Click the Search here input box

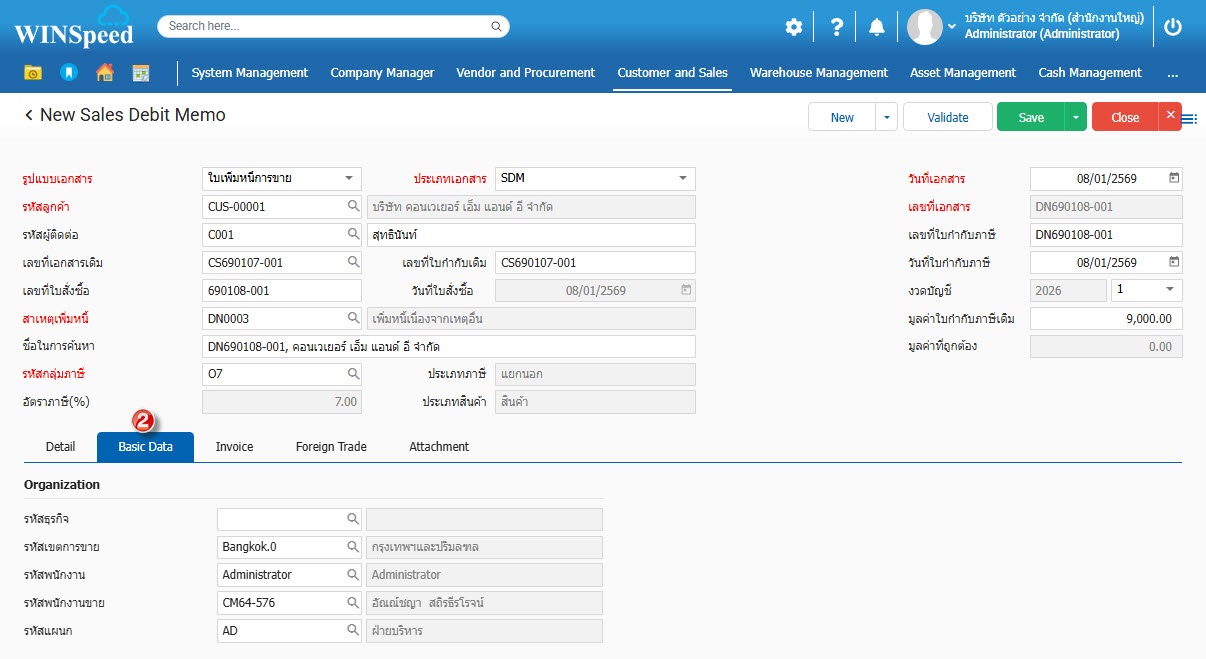333,26
